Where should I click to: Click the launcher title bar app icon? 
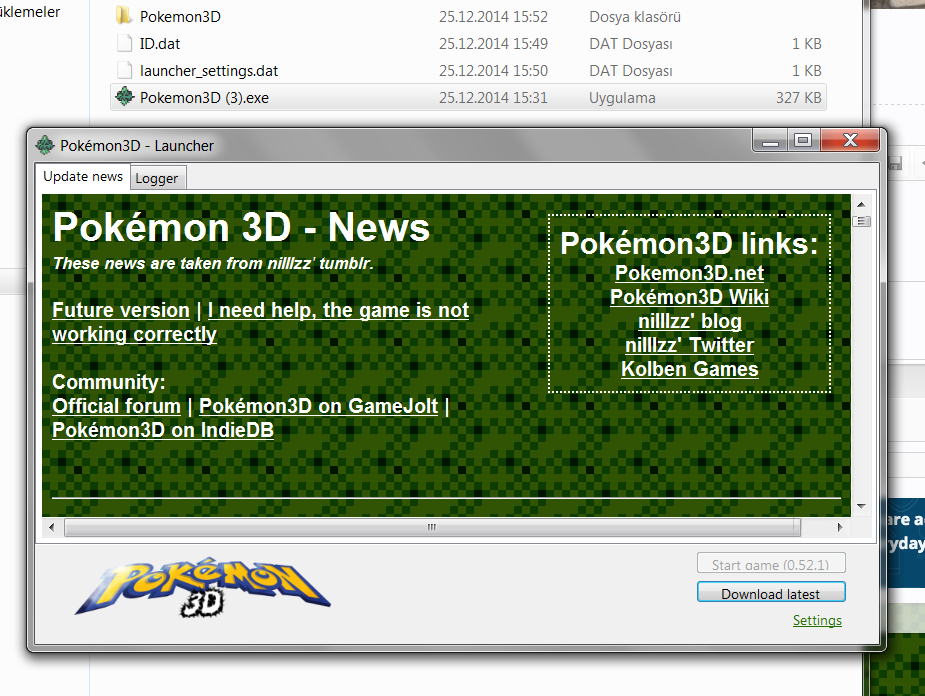click(45, 145)
